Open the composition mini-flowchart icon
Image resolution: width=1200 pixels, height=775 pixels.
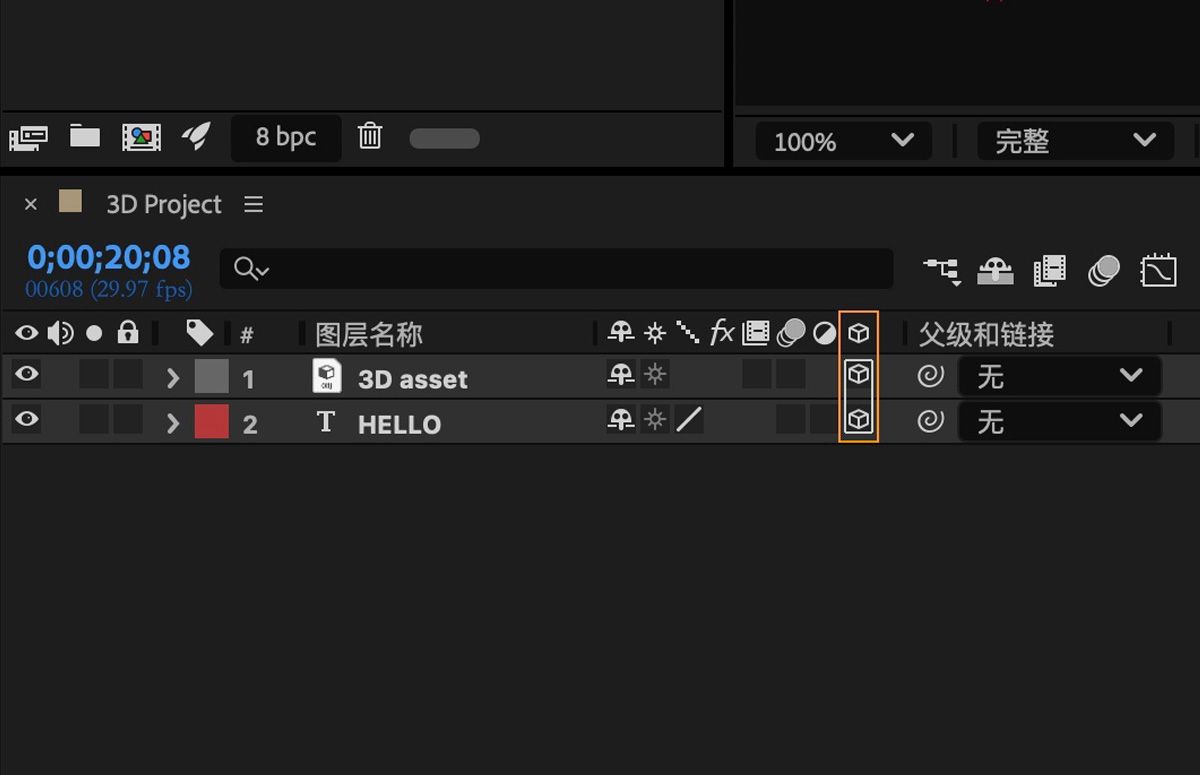click(x=941, y=270)
